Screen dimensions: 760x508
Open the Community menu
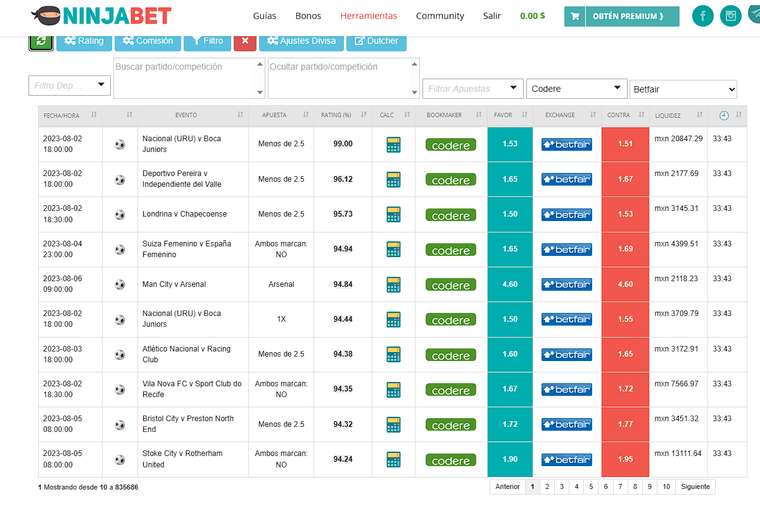[440, 16]
